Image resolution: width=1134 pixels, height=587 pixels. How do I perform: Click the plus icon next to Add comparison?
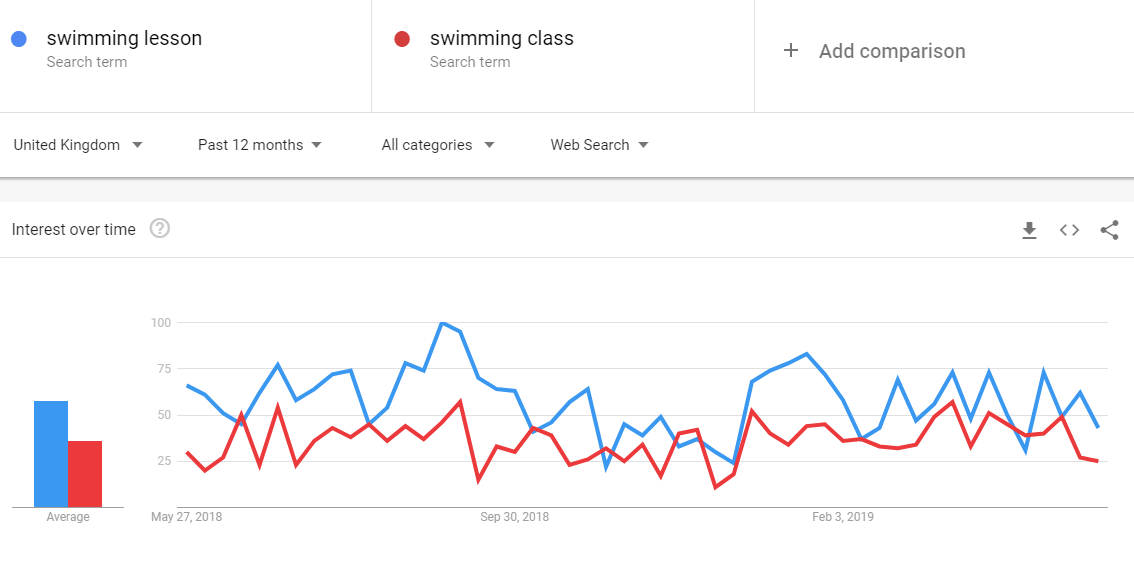[790, 51]
